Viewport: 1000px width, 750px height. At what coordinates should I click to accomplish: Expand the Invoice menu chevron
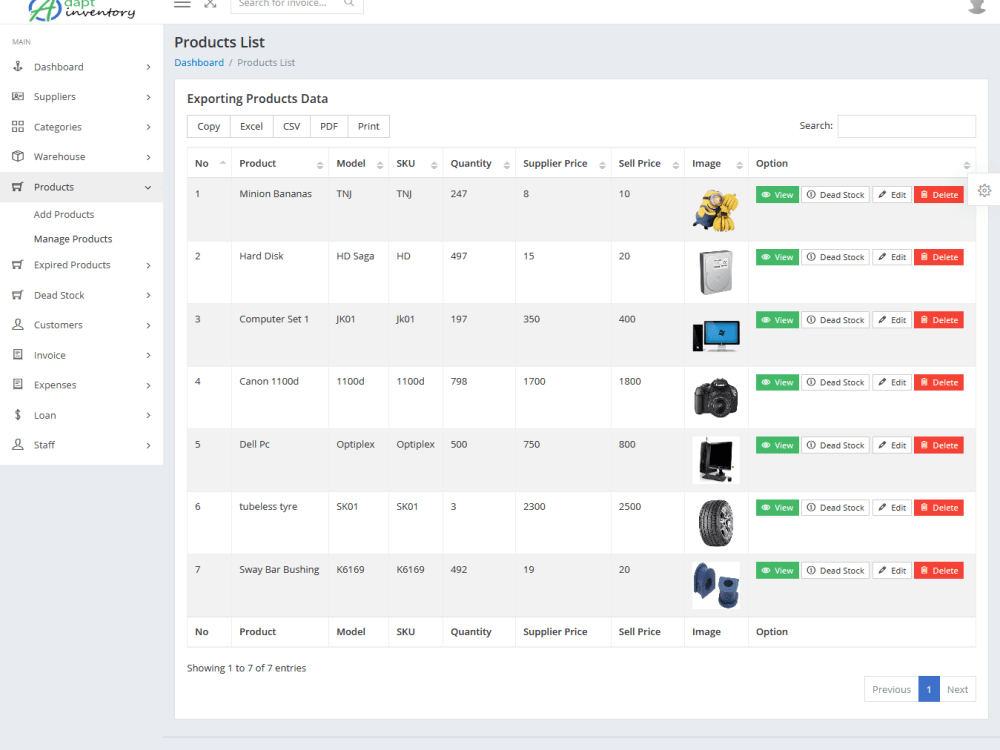(x=148, y=355)
